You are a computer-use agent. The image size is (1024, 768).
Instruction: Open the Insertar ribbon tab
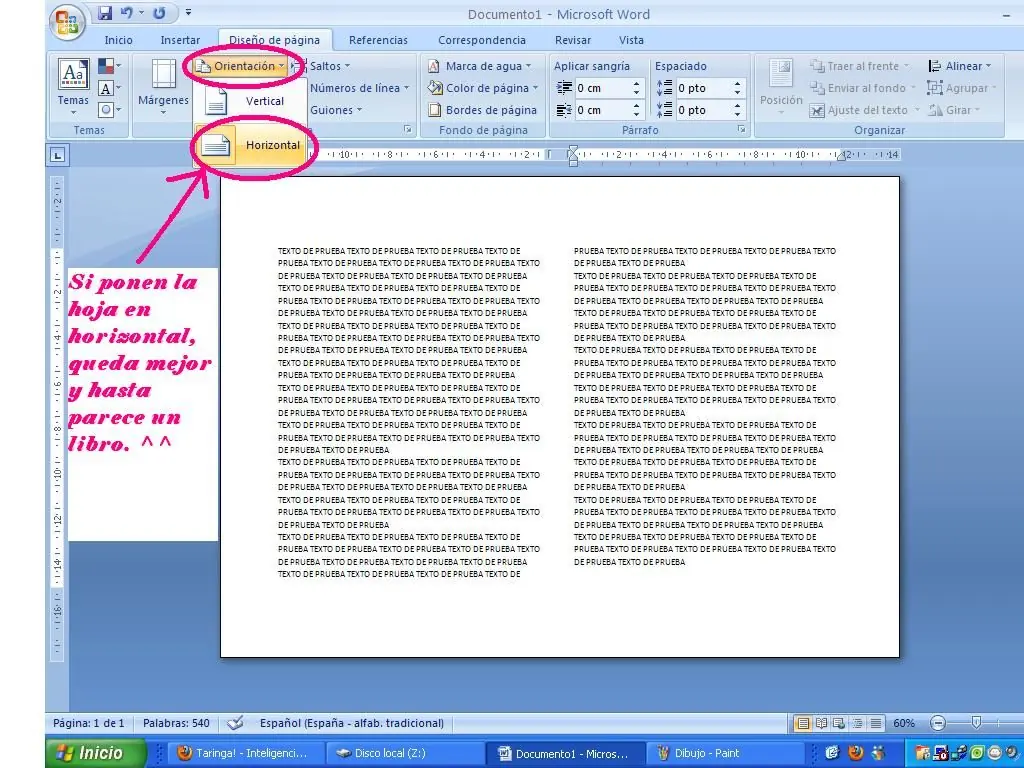[180, 40]
